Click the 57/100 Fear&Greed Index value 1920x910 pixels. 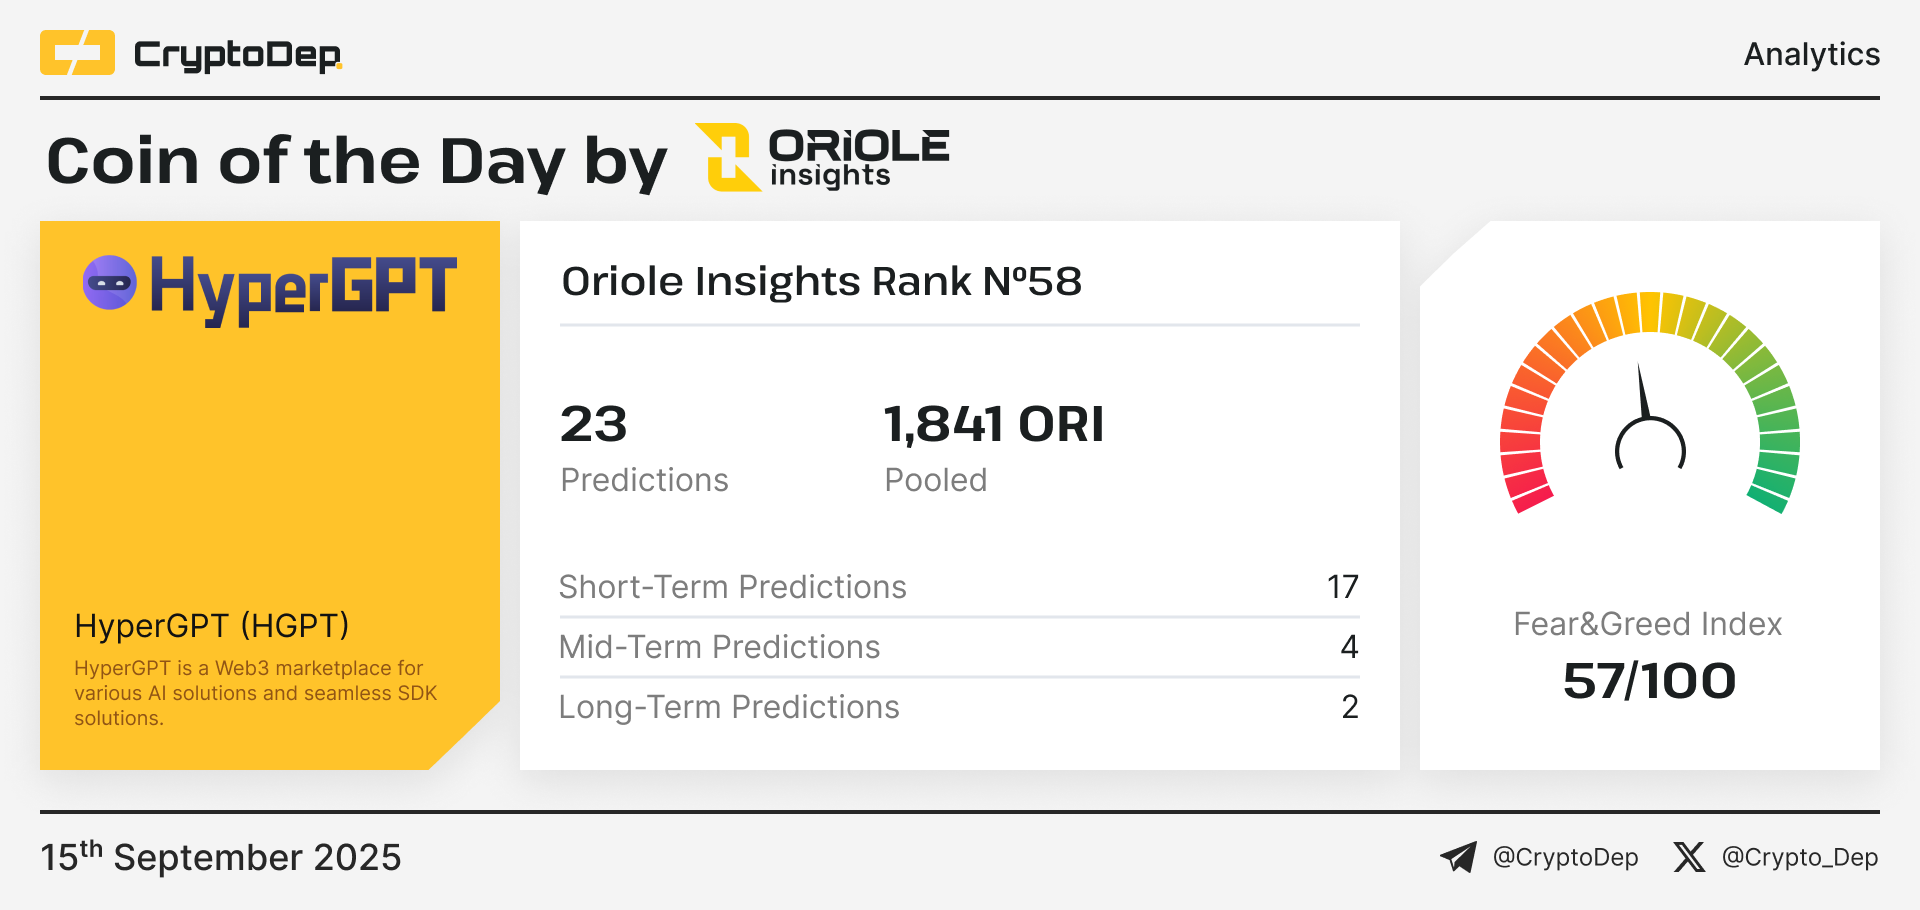click(x=1649, y=681)
